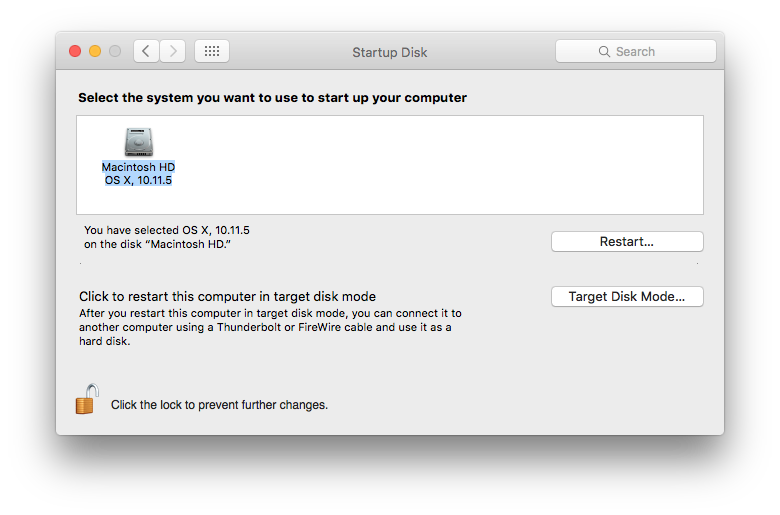Screen dimensions: 780x515
Task: Go forward with the right chevron
Action: (173, 51)
